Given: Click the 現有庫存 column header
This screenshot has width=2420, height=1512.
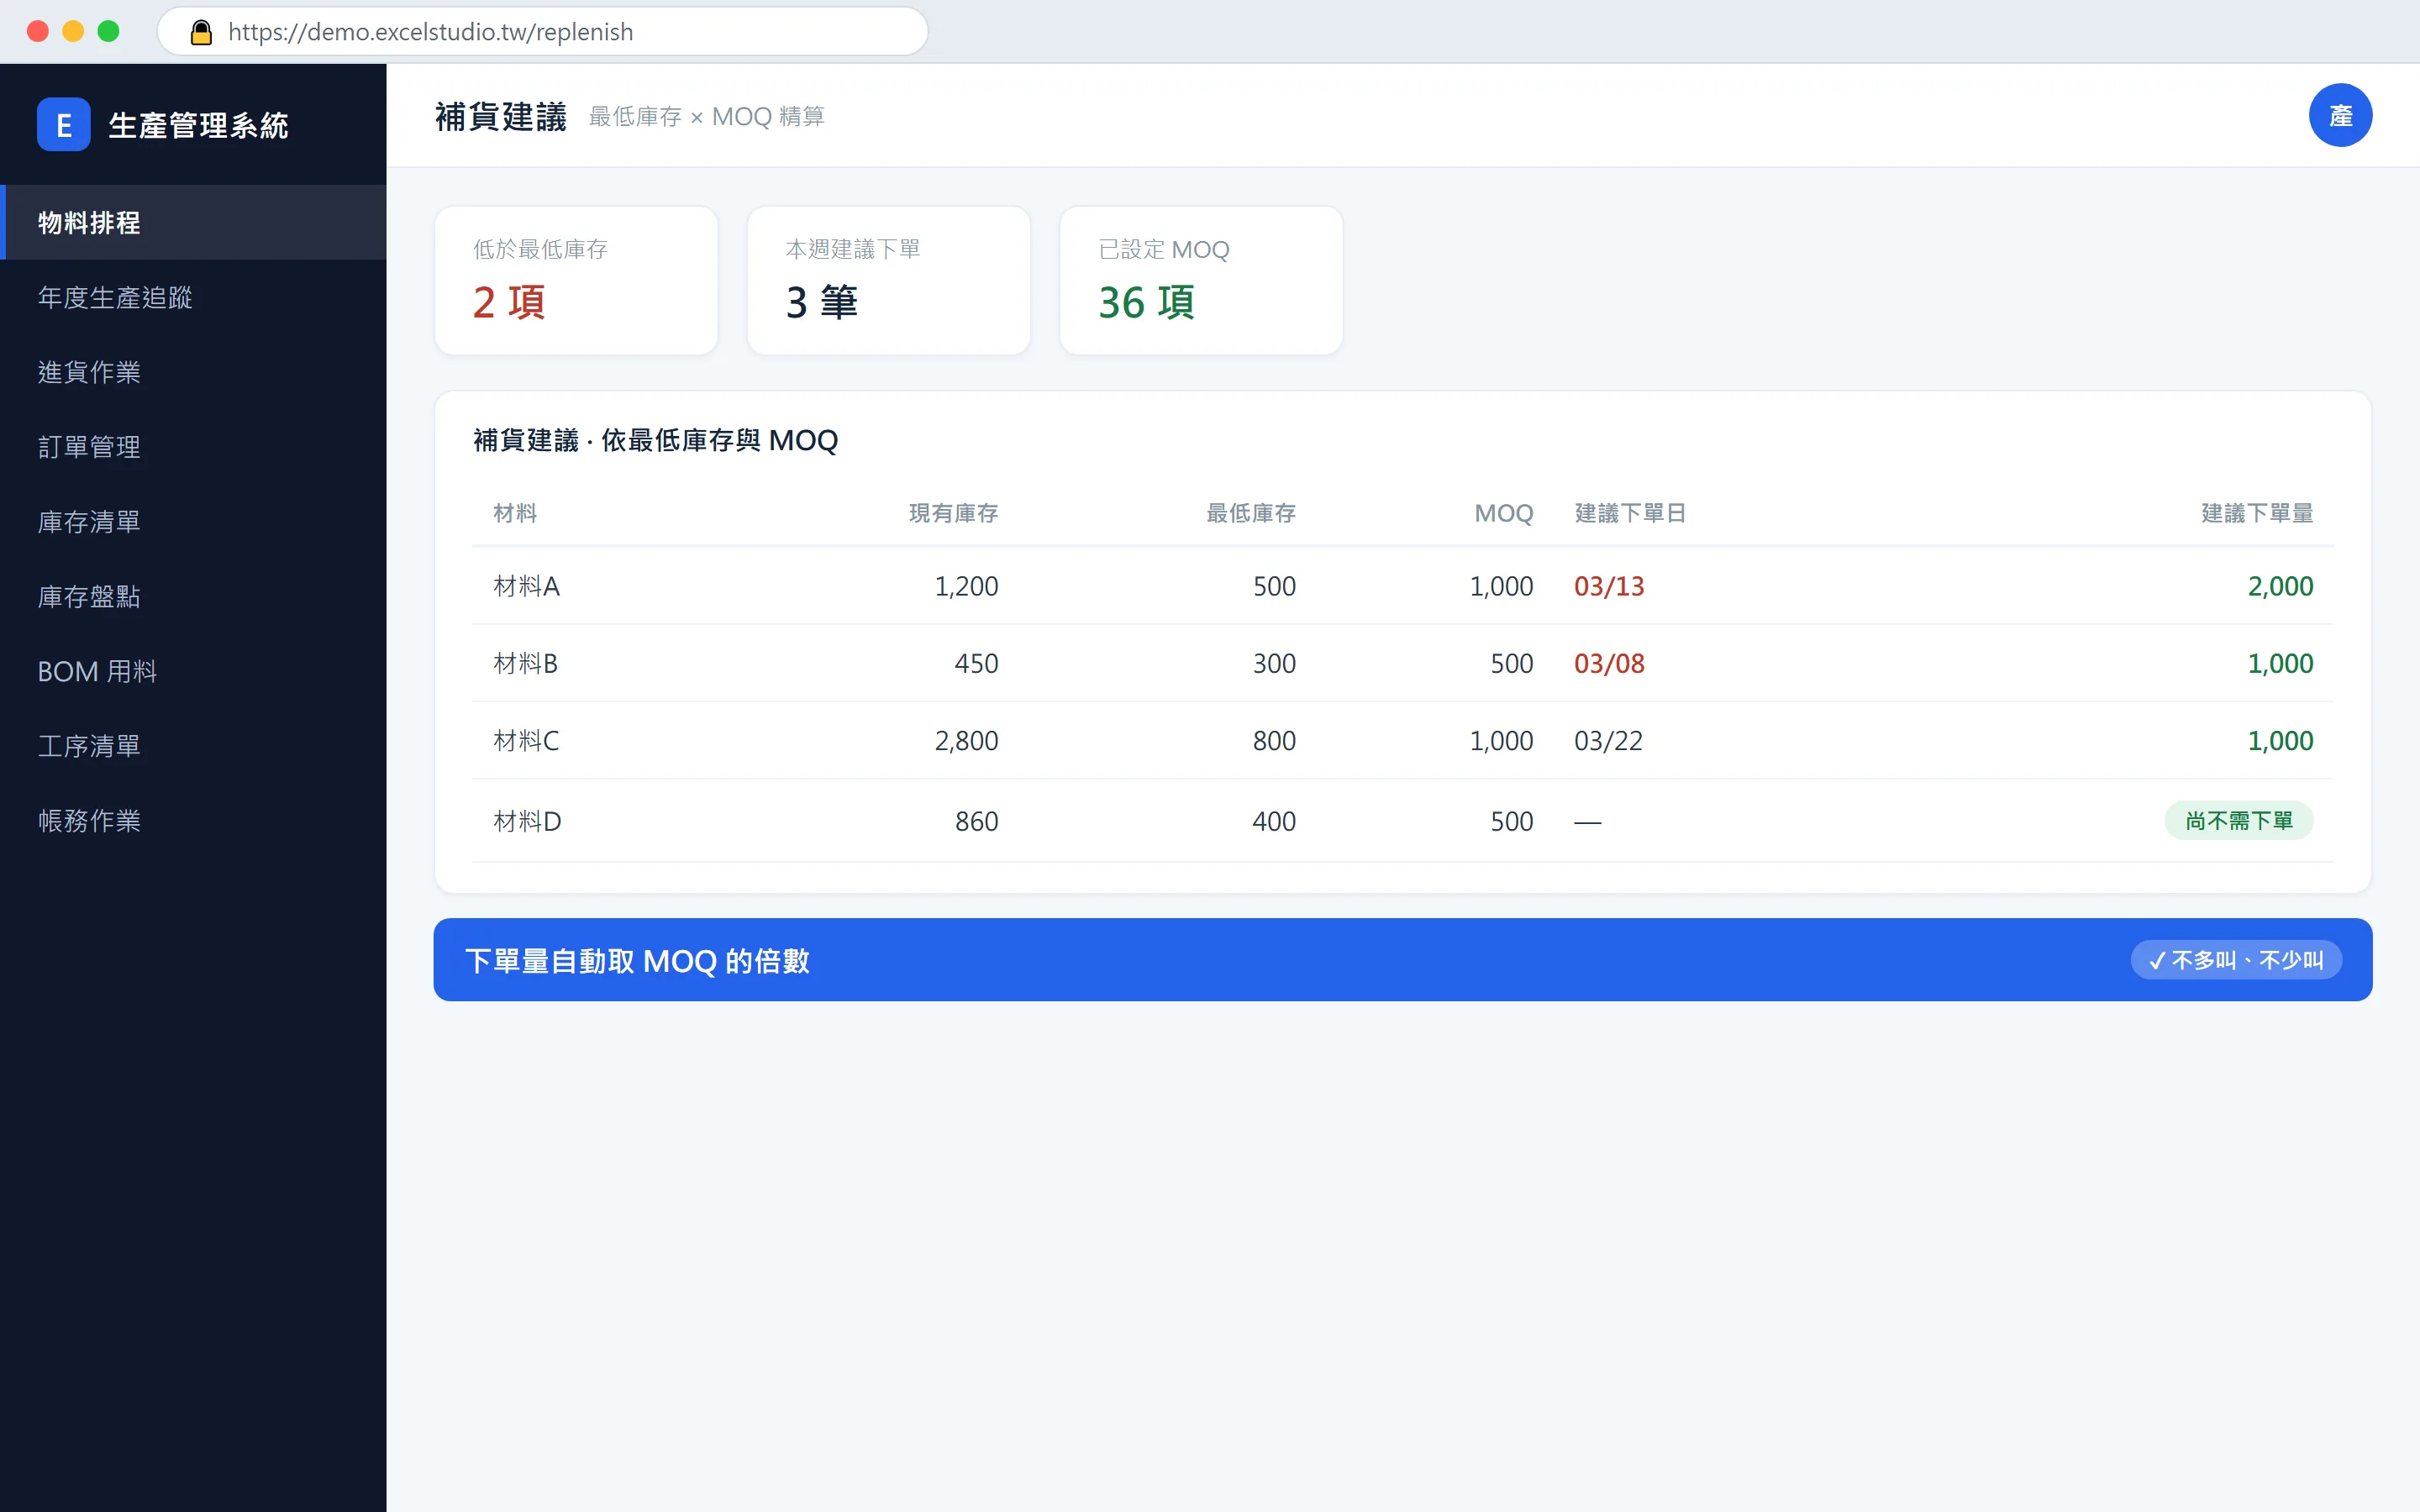Looking at the screenshot, I should click(953, 513).
